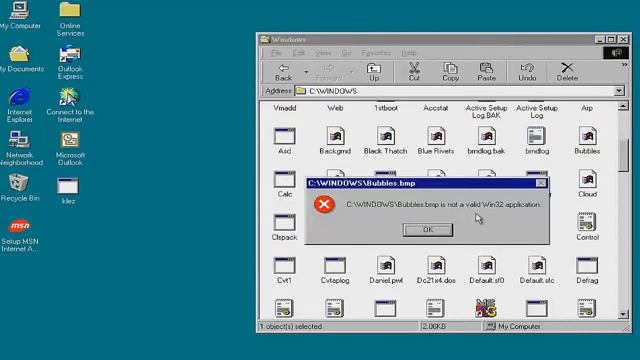Click Active Setup Log.BAK label

[x=486, y=112]
